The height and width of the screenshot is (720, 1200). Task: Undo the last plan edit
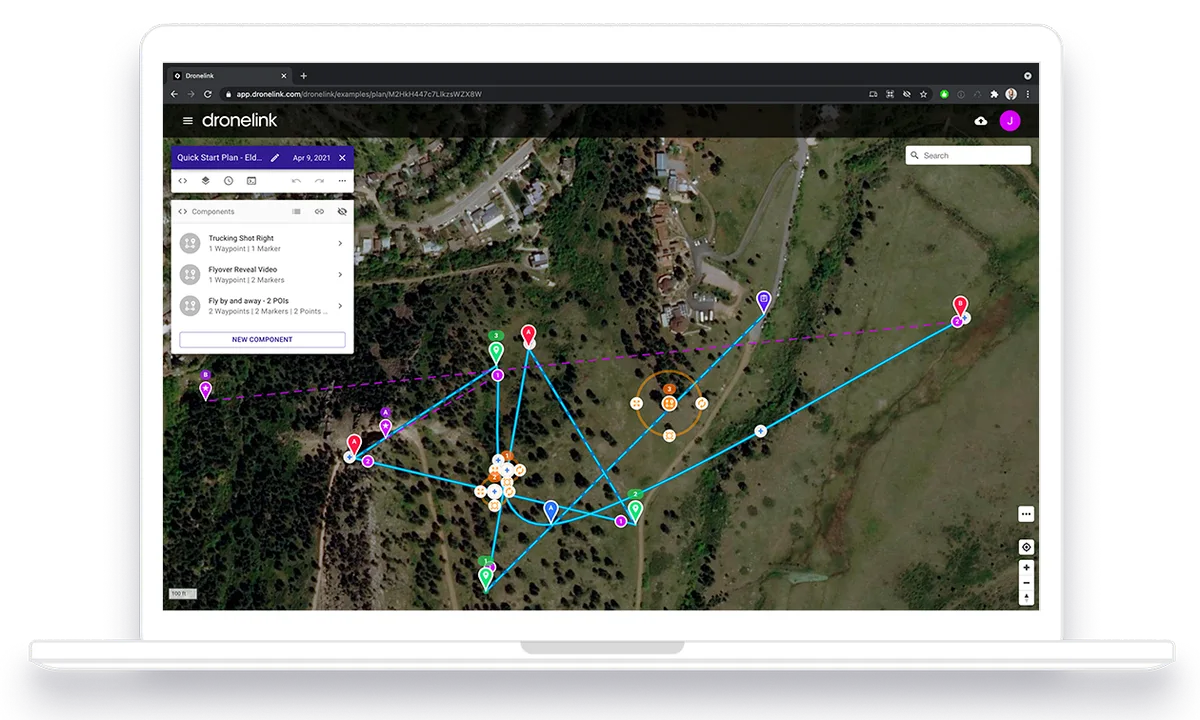(296, 181)
